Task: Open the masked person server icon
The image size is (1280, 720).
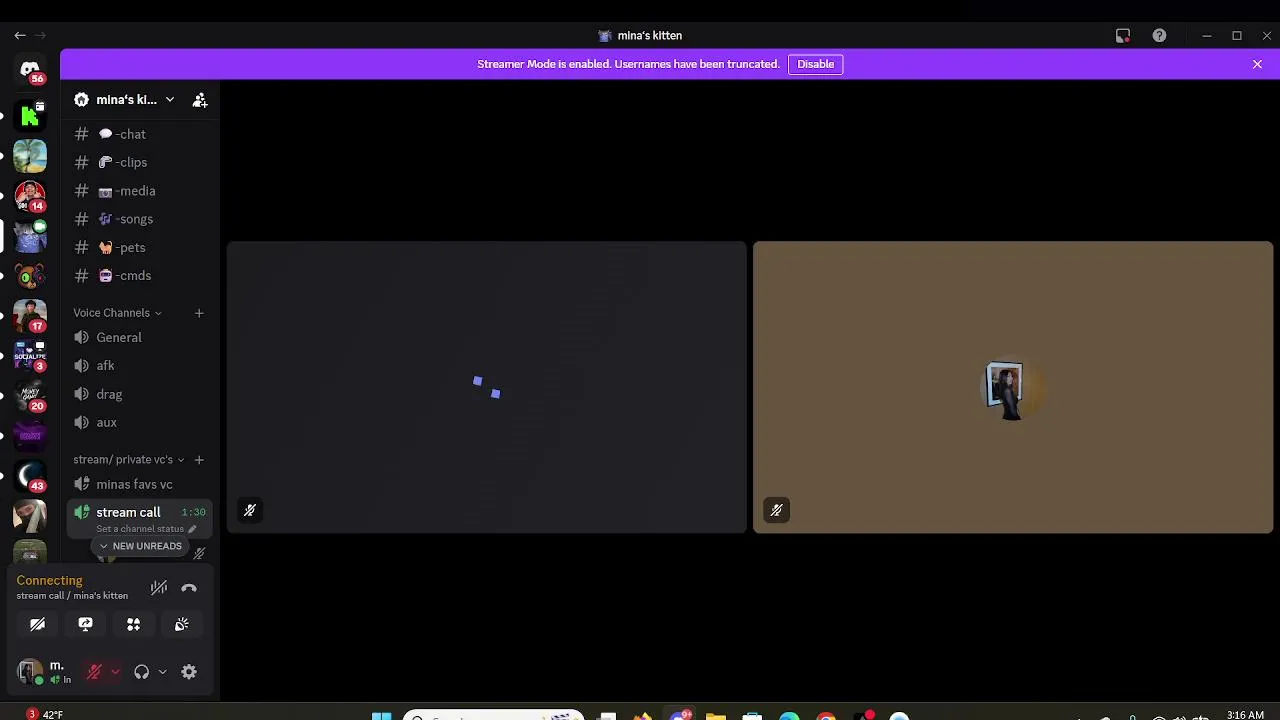Action: (30, 516)
